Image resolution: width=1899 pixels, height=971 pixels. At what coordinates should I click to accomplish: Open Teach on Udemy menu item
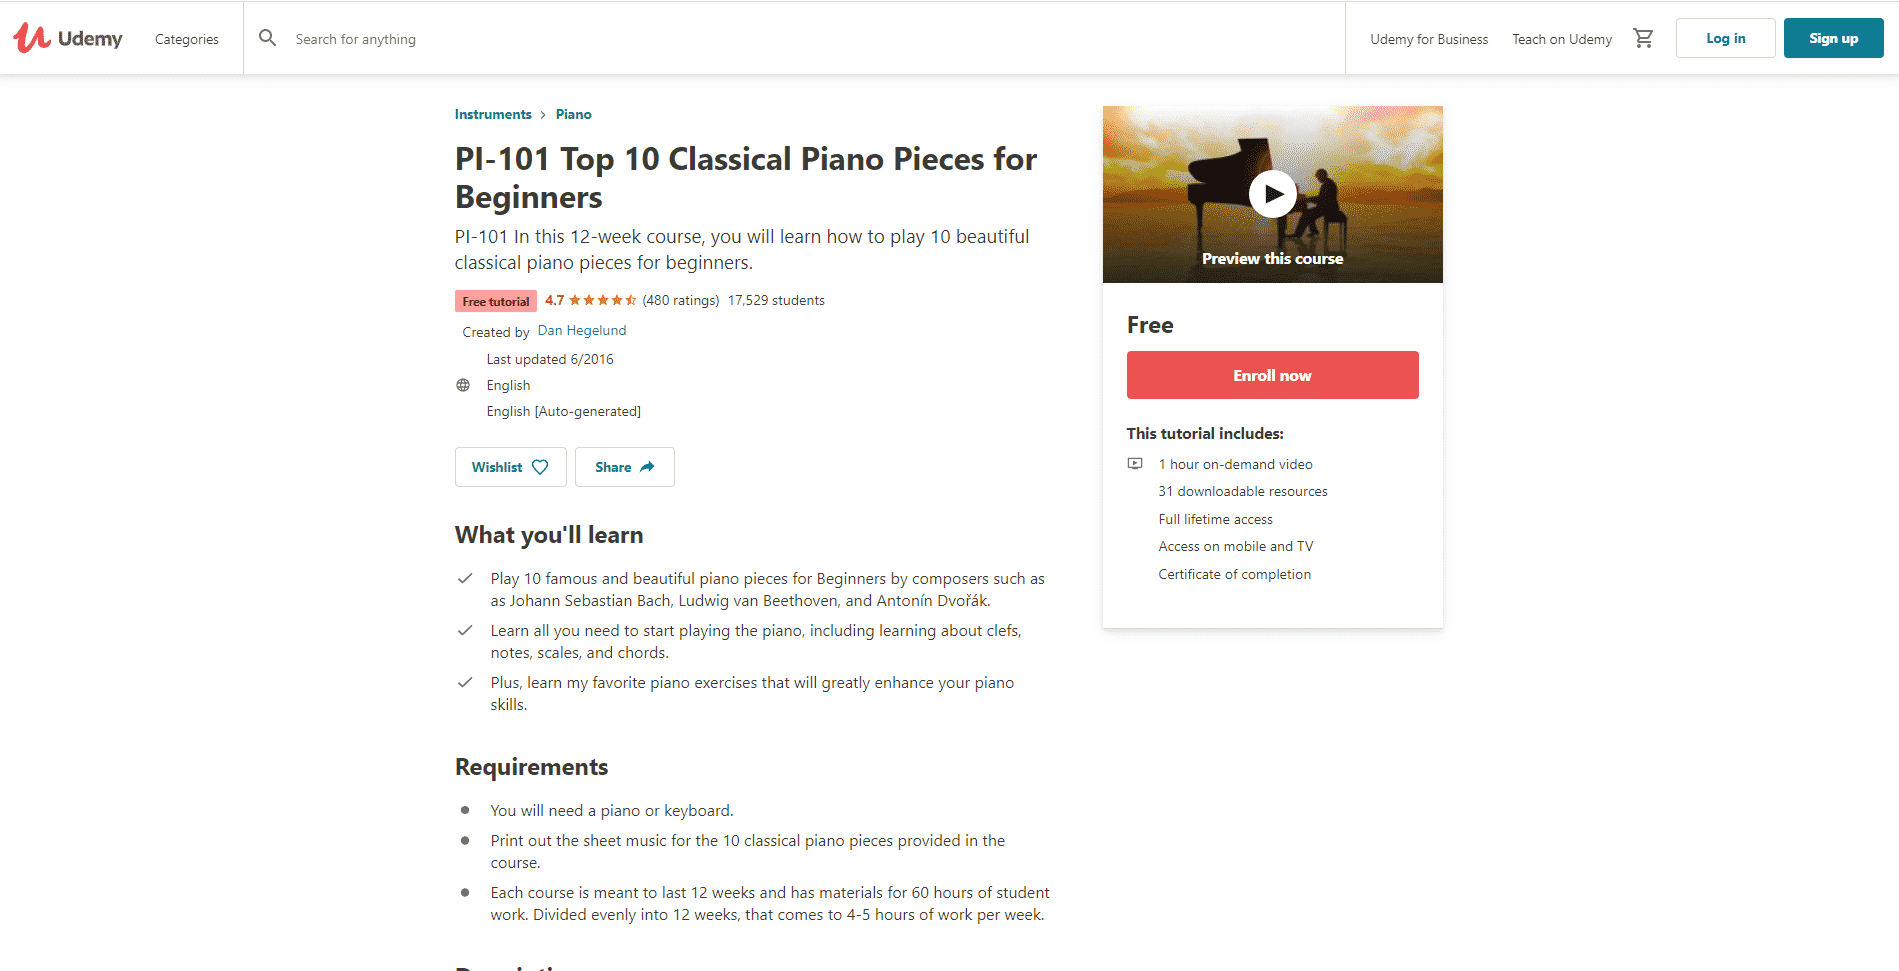(1561, 39)
